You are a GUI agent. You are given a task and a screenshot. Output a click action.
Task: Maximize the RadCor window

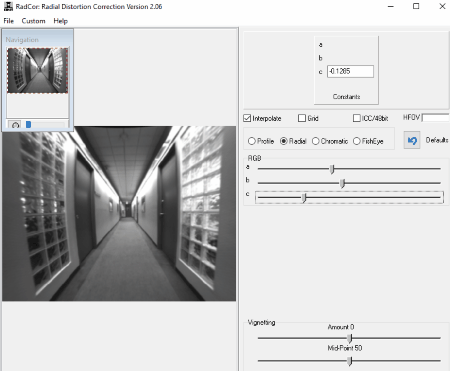pos(416,6)
